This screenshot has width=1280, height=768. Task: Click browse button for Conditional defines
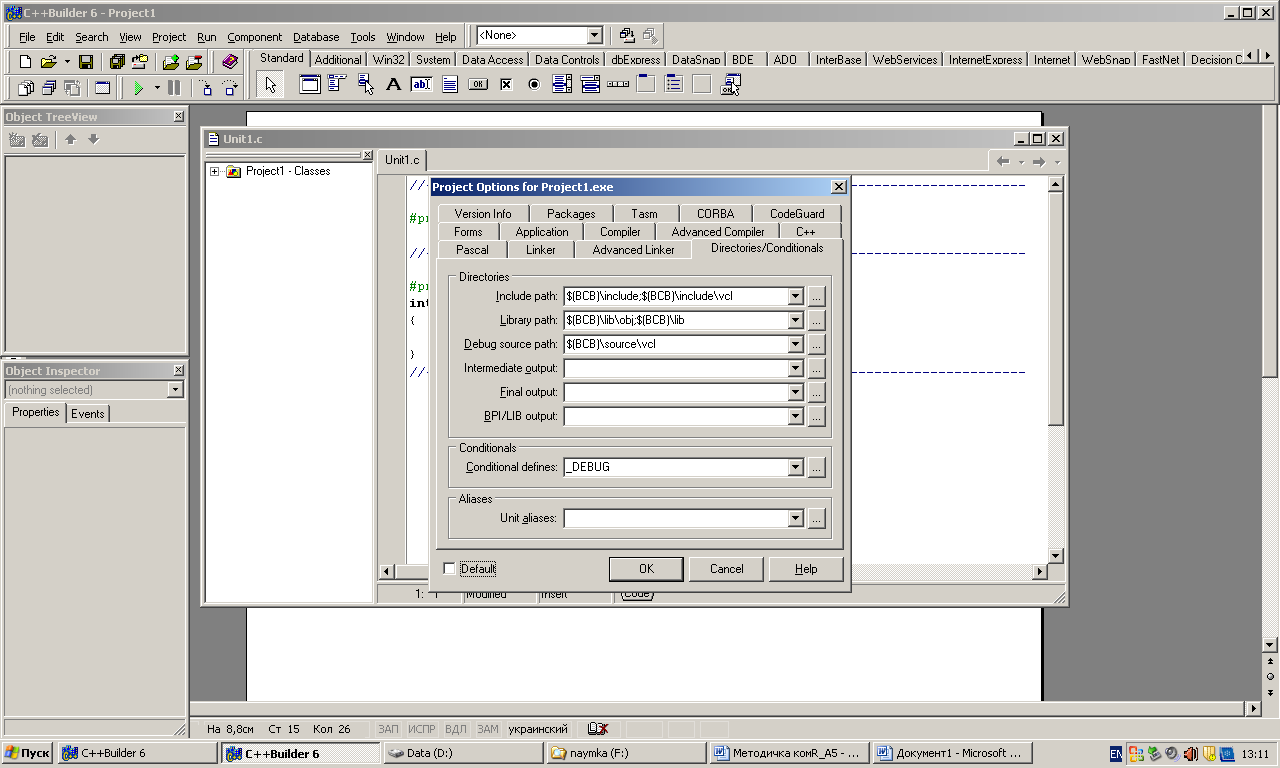click(x=817, y=467)
